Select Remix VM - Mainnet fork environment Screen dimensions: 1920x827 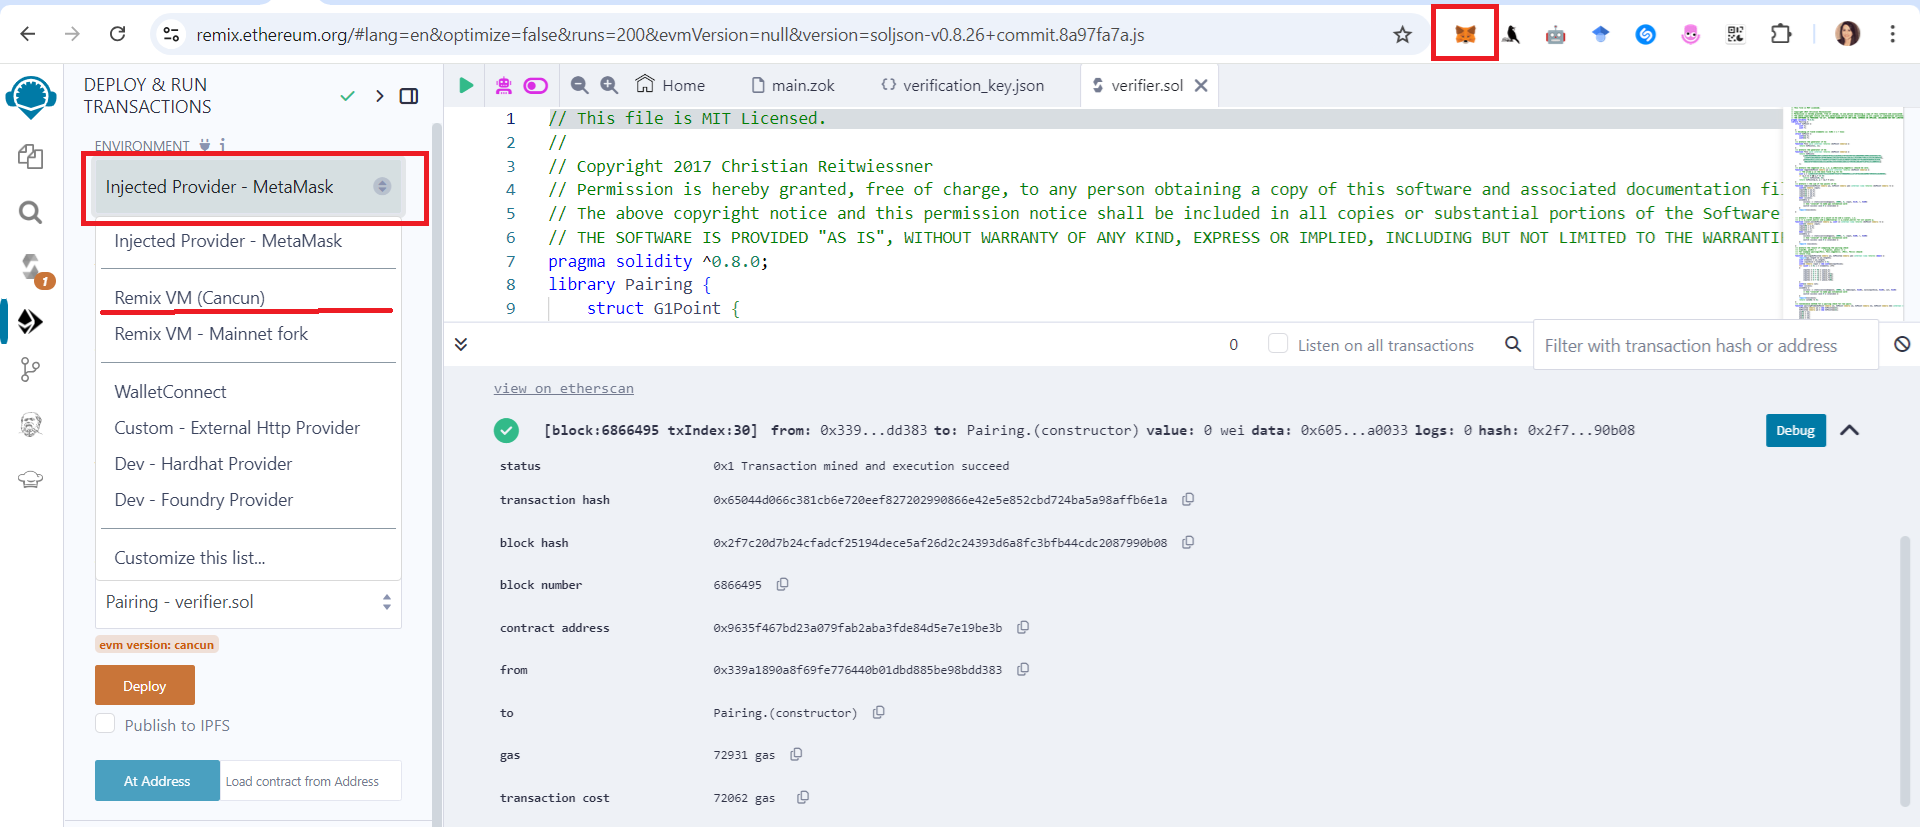[211, 334]
